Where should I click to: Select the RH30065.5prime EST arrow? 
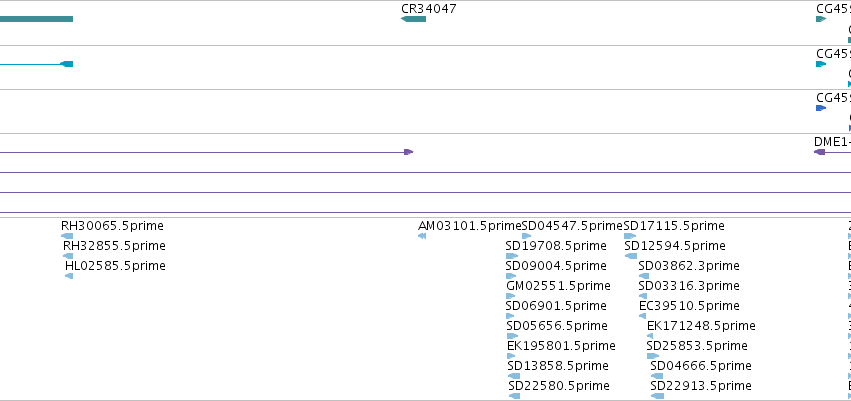tap(67, 236)
